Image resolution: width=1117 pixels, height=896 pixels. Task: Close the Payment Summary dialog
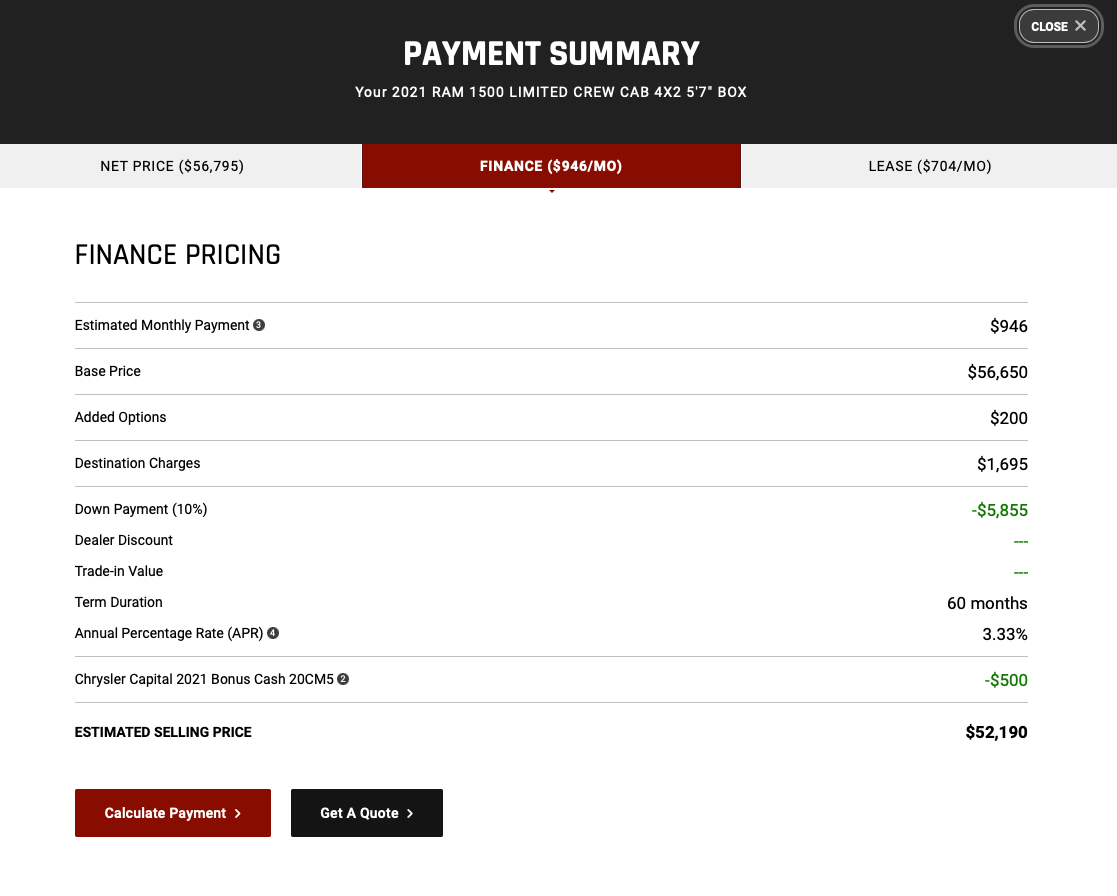(x=1058, y=26)
